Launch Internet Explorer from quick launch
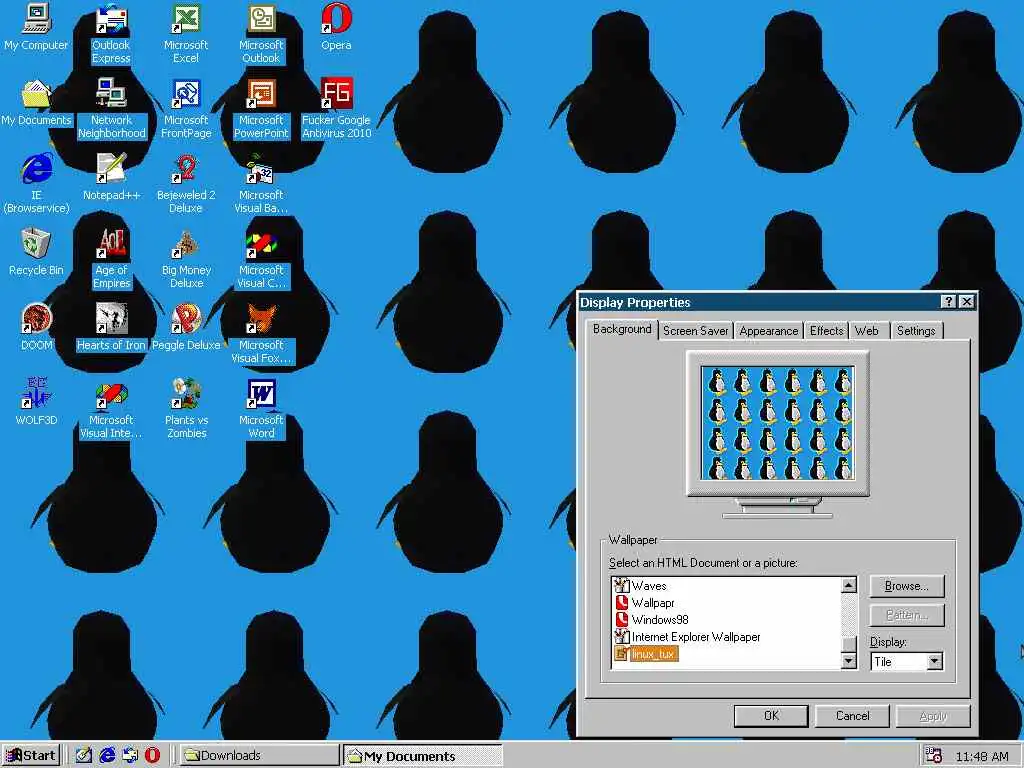 coord(107,755)
